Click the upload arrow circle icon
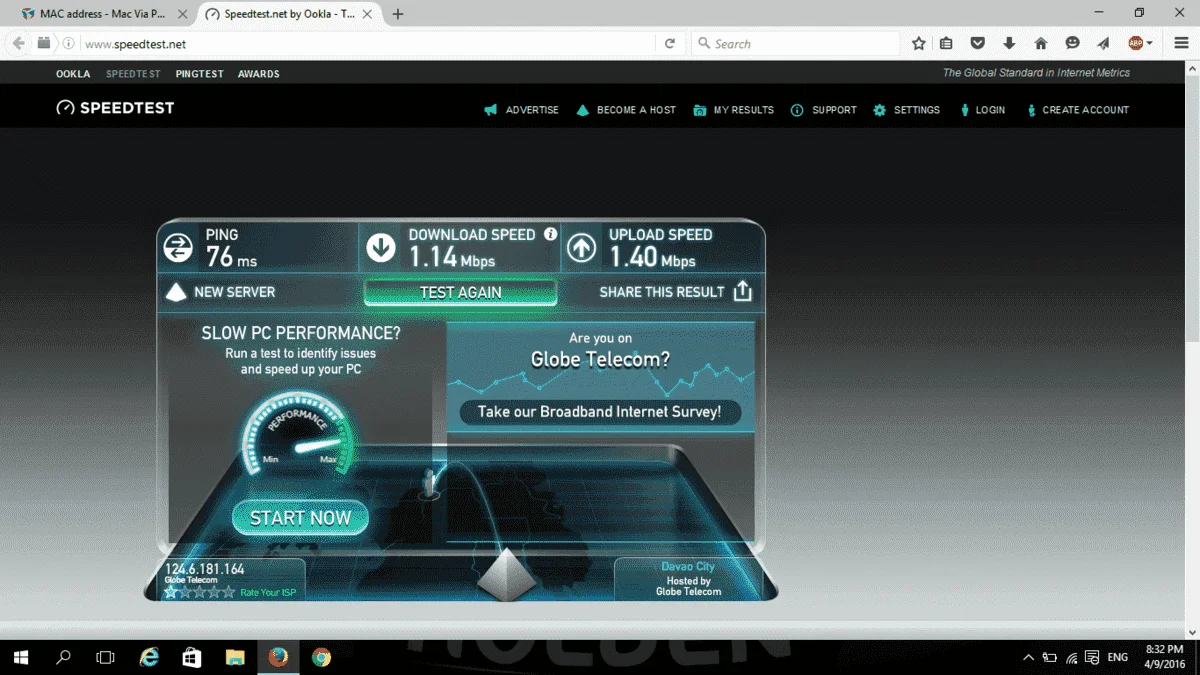Viewport: 1200px width, 675px height. (x=581, y=248)
